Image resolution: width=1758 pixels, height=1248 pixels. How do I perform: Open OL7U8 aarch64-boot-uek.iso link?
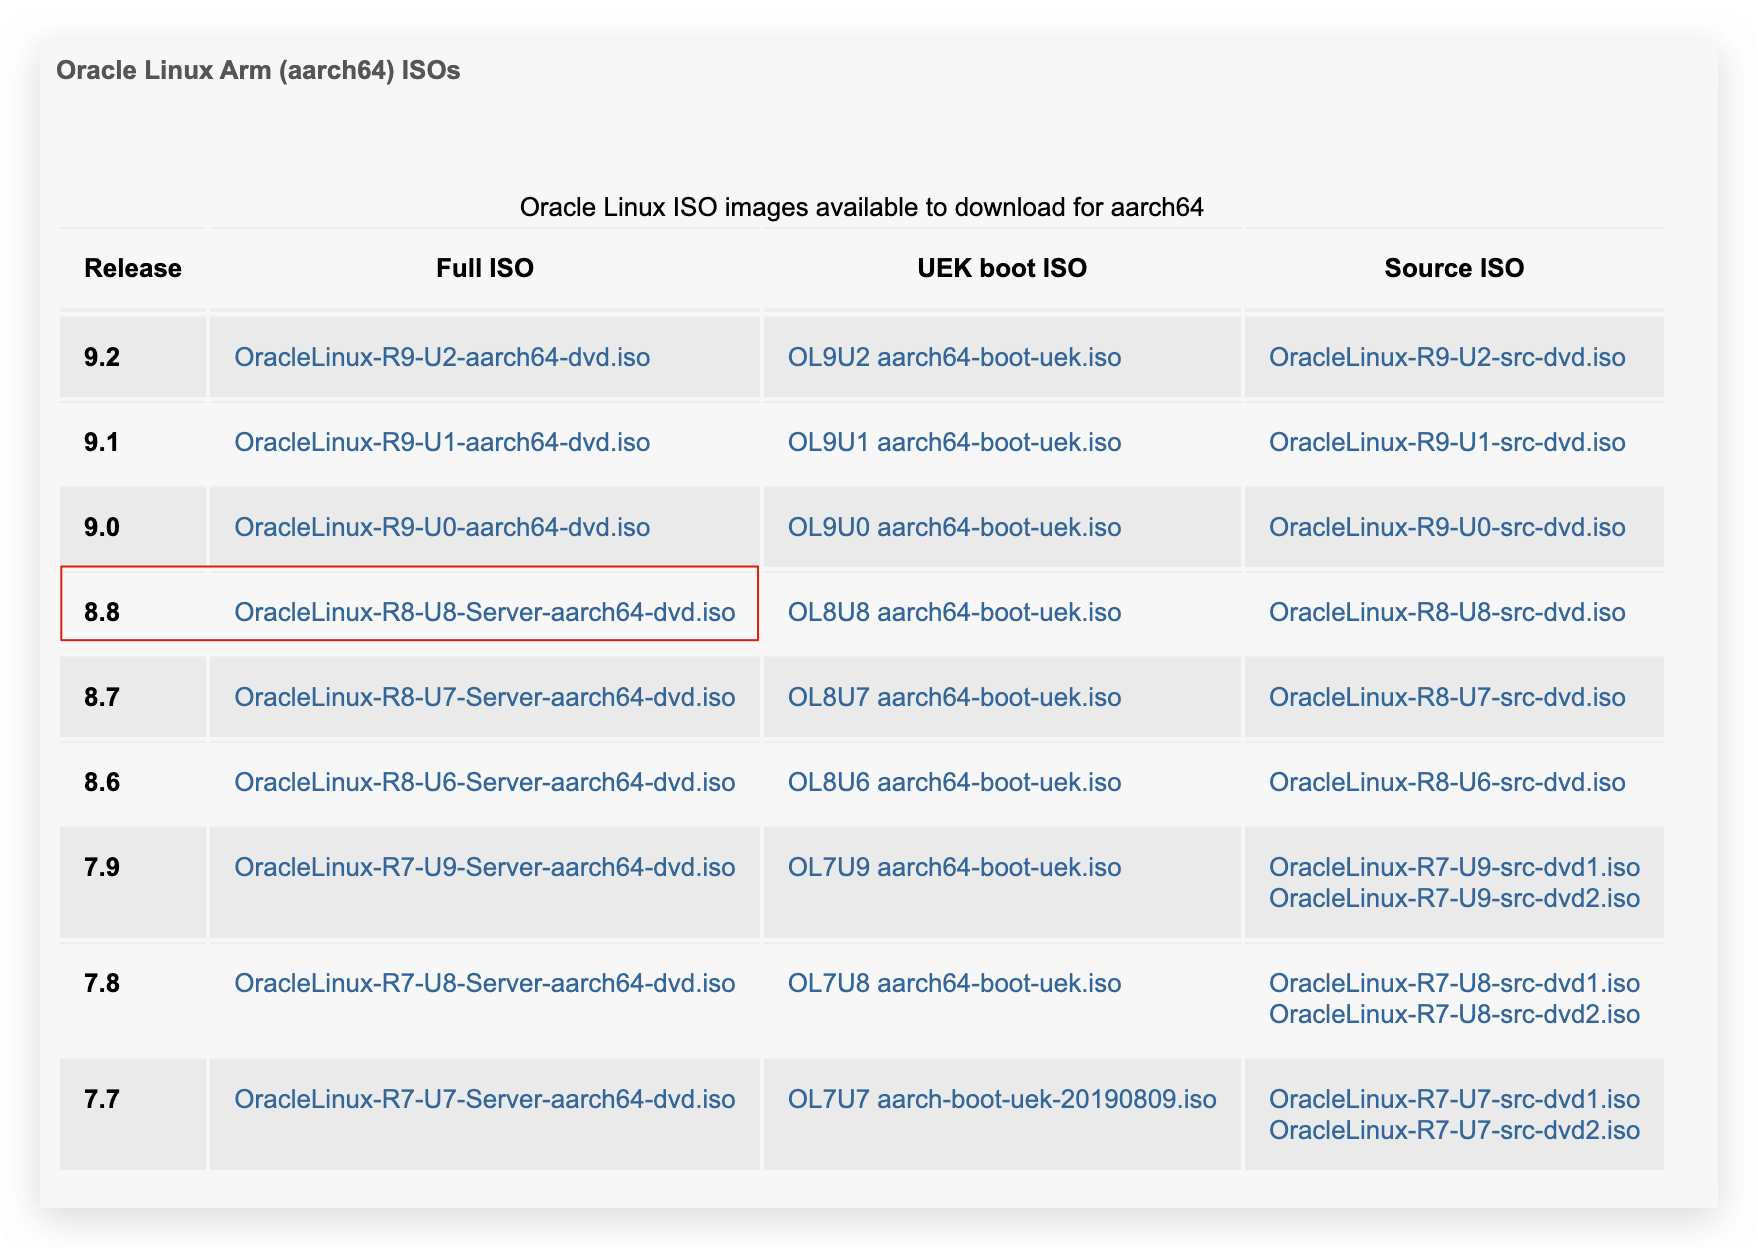(954, 983)
